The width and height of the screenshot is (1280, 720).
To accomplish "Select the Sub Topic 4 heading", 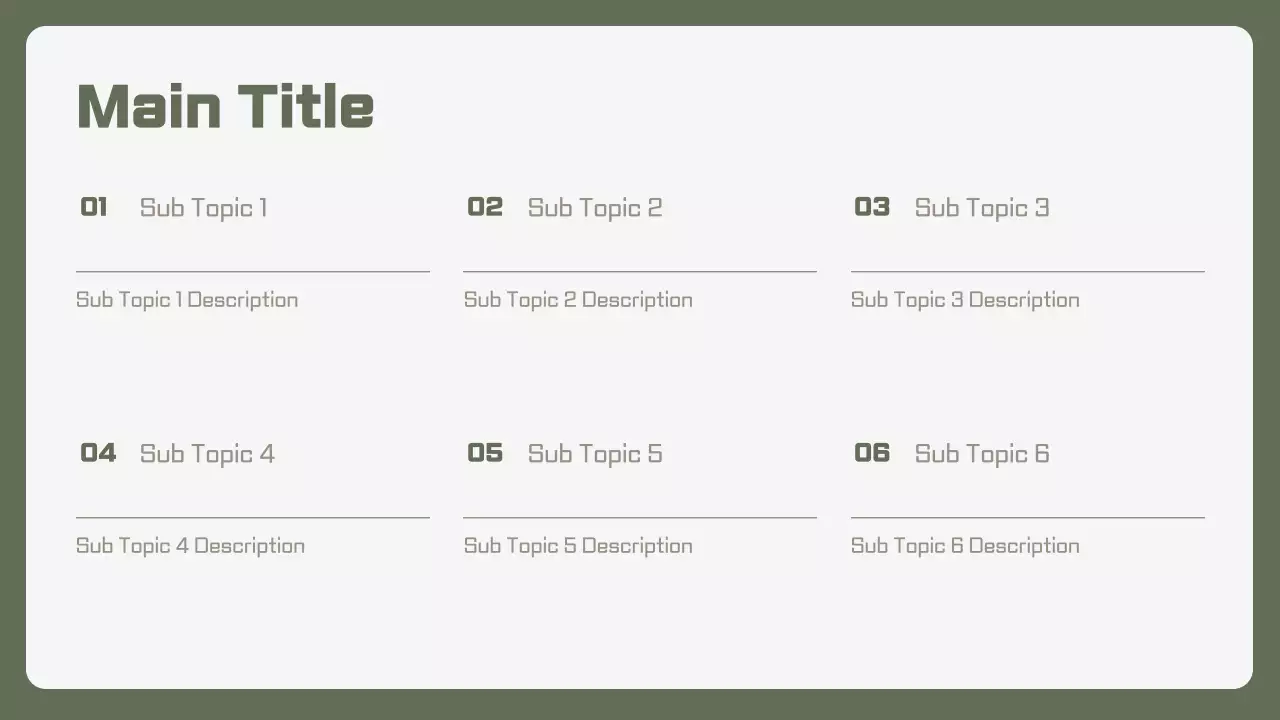I will pyautogui.click(x=207, y=454).
